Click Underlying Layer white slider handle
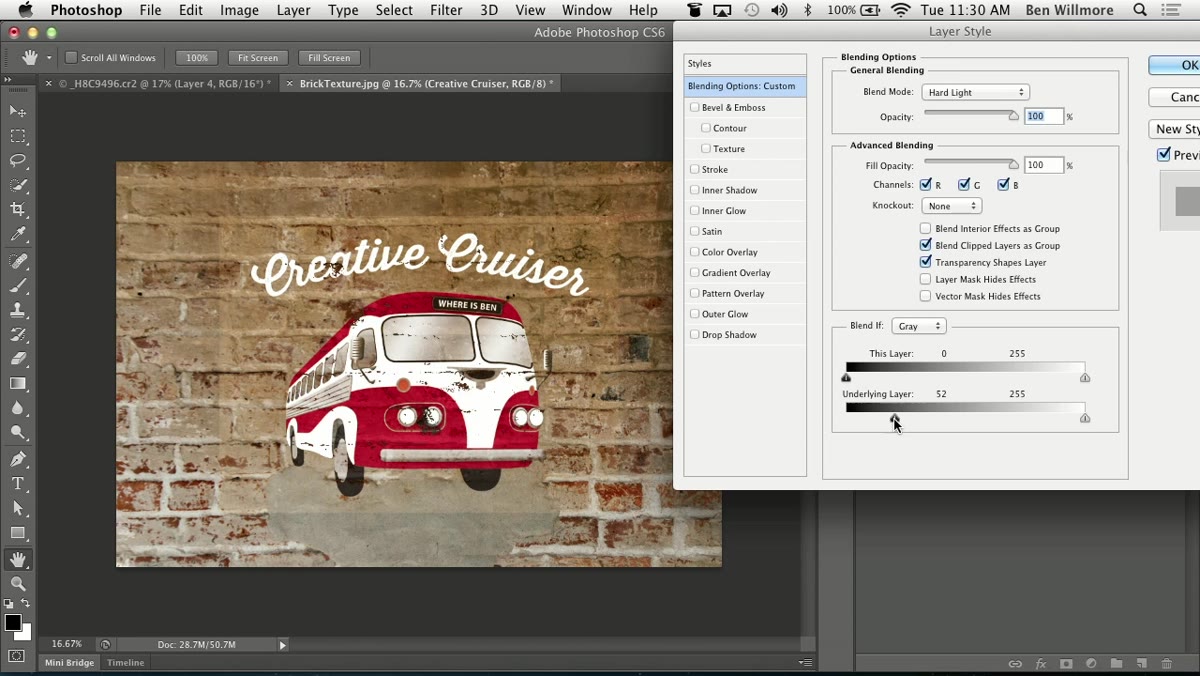Screen dimensions: 1200x676 click(x=1085, y=418)
